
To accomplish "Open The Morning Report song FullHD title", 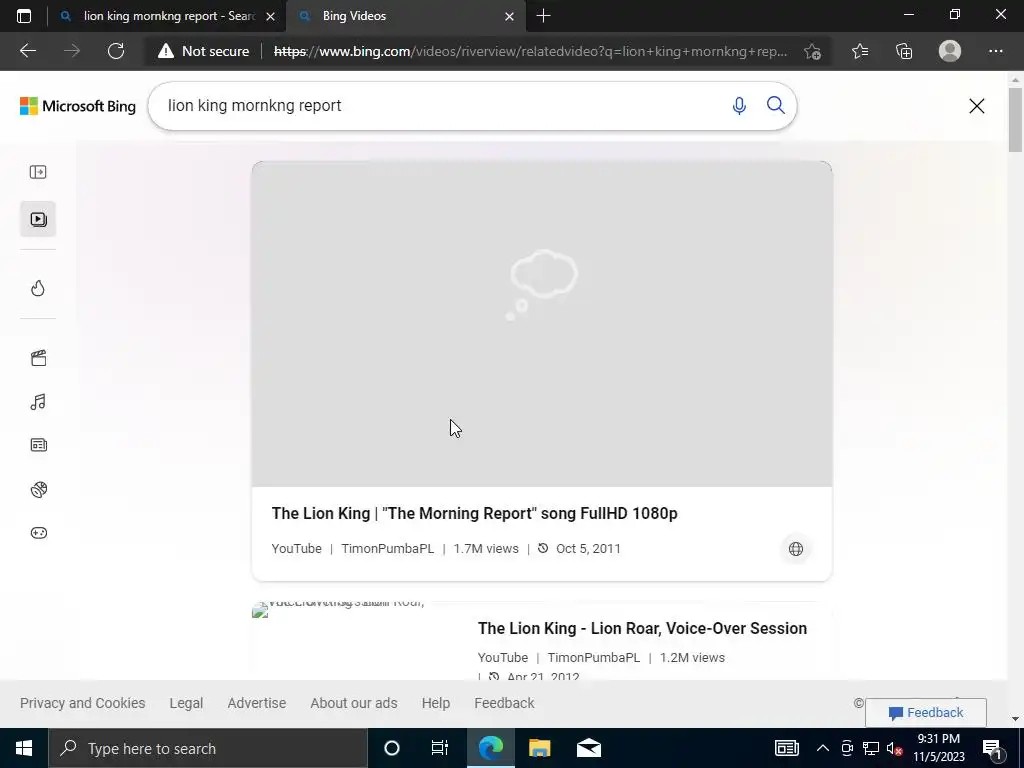I will tap(474, 513).
